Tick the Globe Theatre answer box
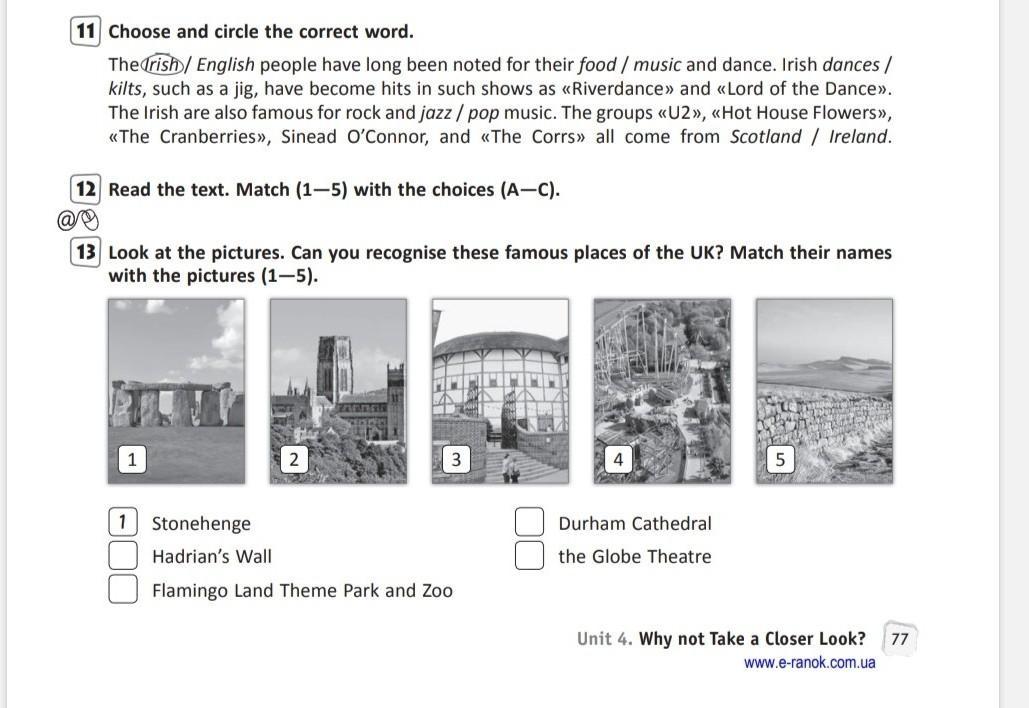 pos(529,555)
